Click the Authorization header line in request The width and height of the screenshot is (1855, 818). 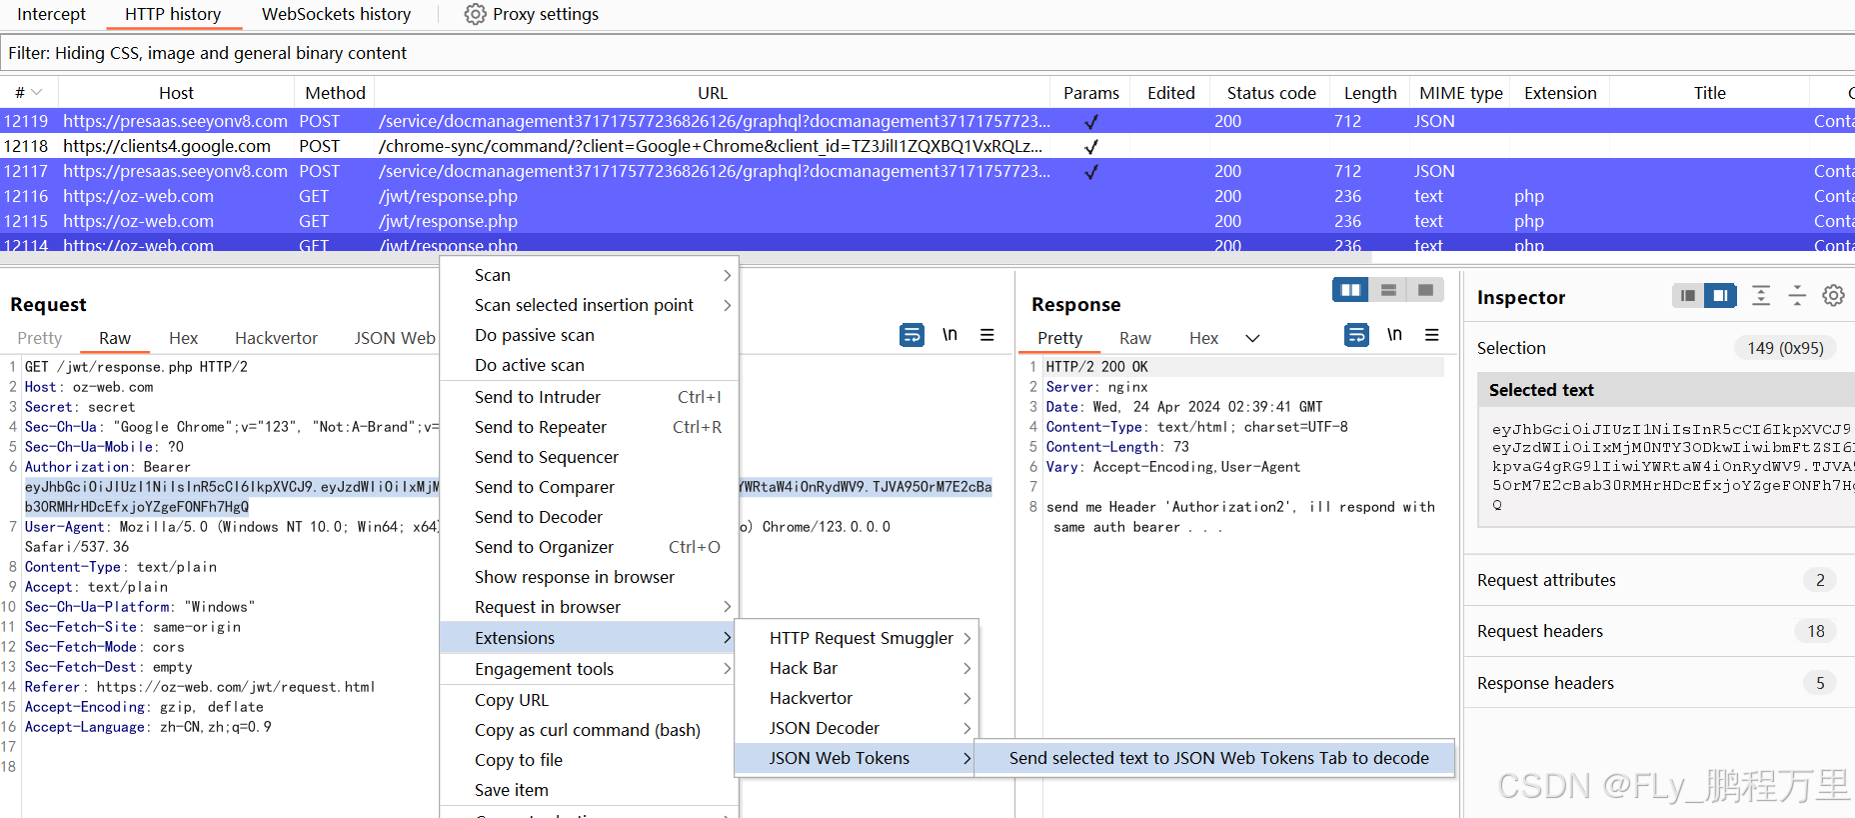click(108, 467)
